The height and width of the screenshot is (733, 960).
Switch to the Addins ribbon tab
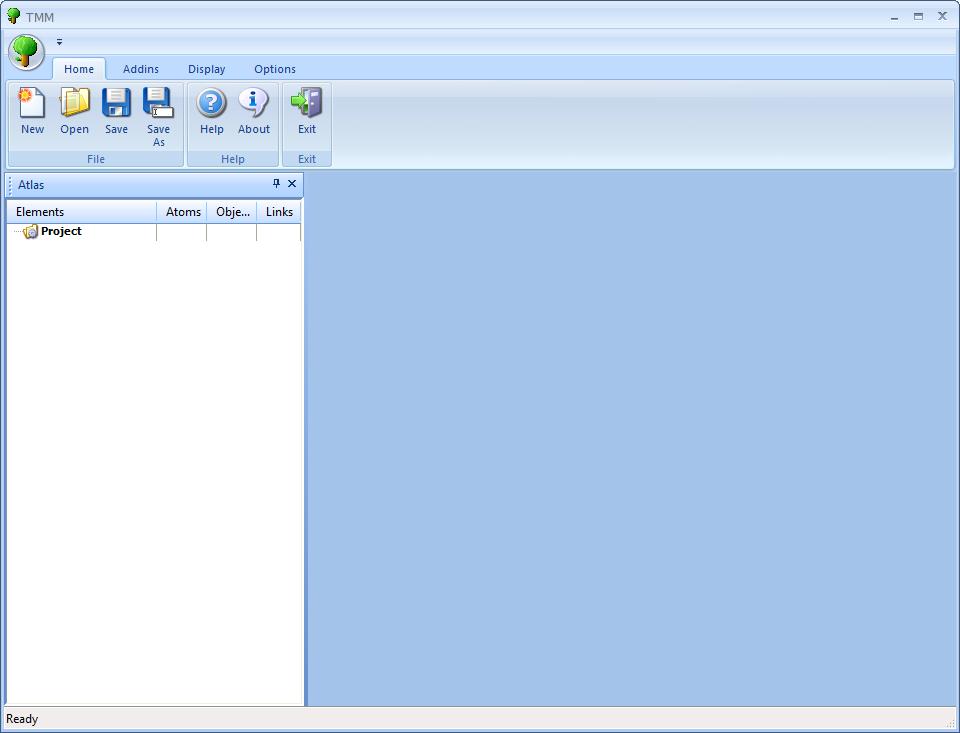[x=141, y=69]
